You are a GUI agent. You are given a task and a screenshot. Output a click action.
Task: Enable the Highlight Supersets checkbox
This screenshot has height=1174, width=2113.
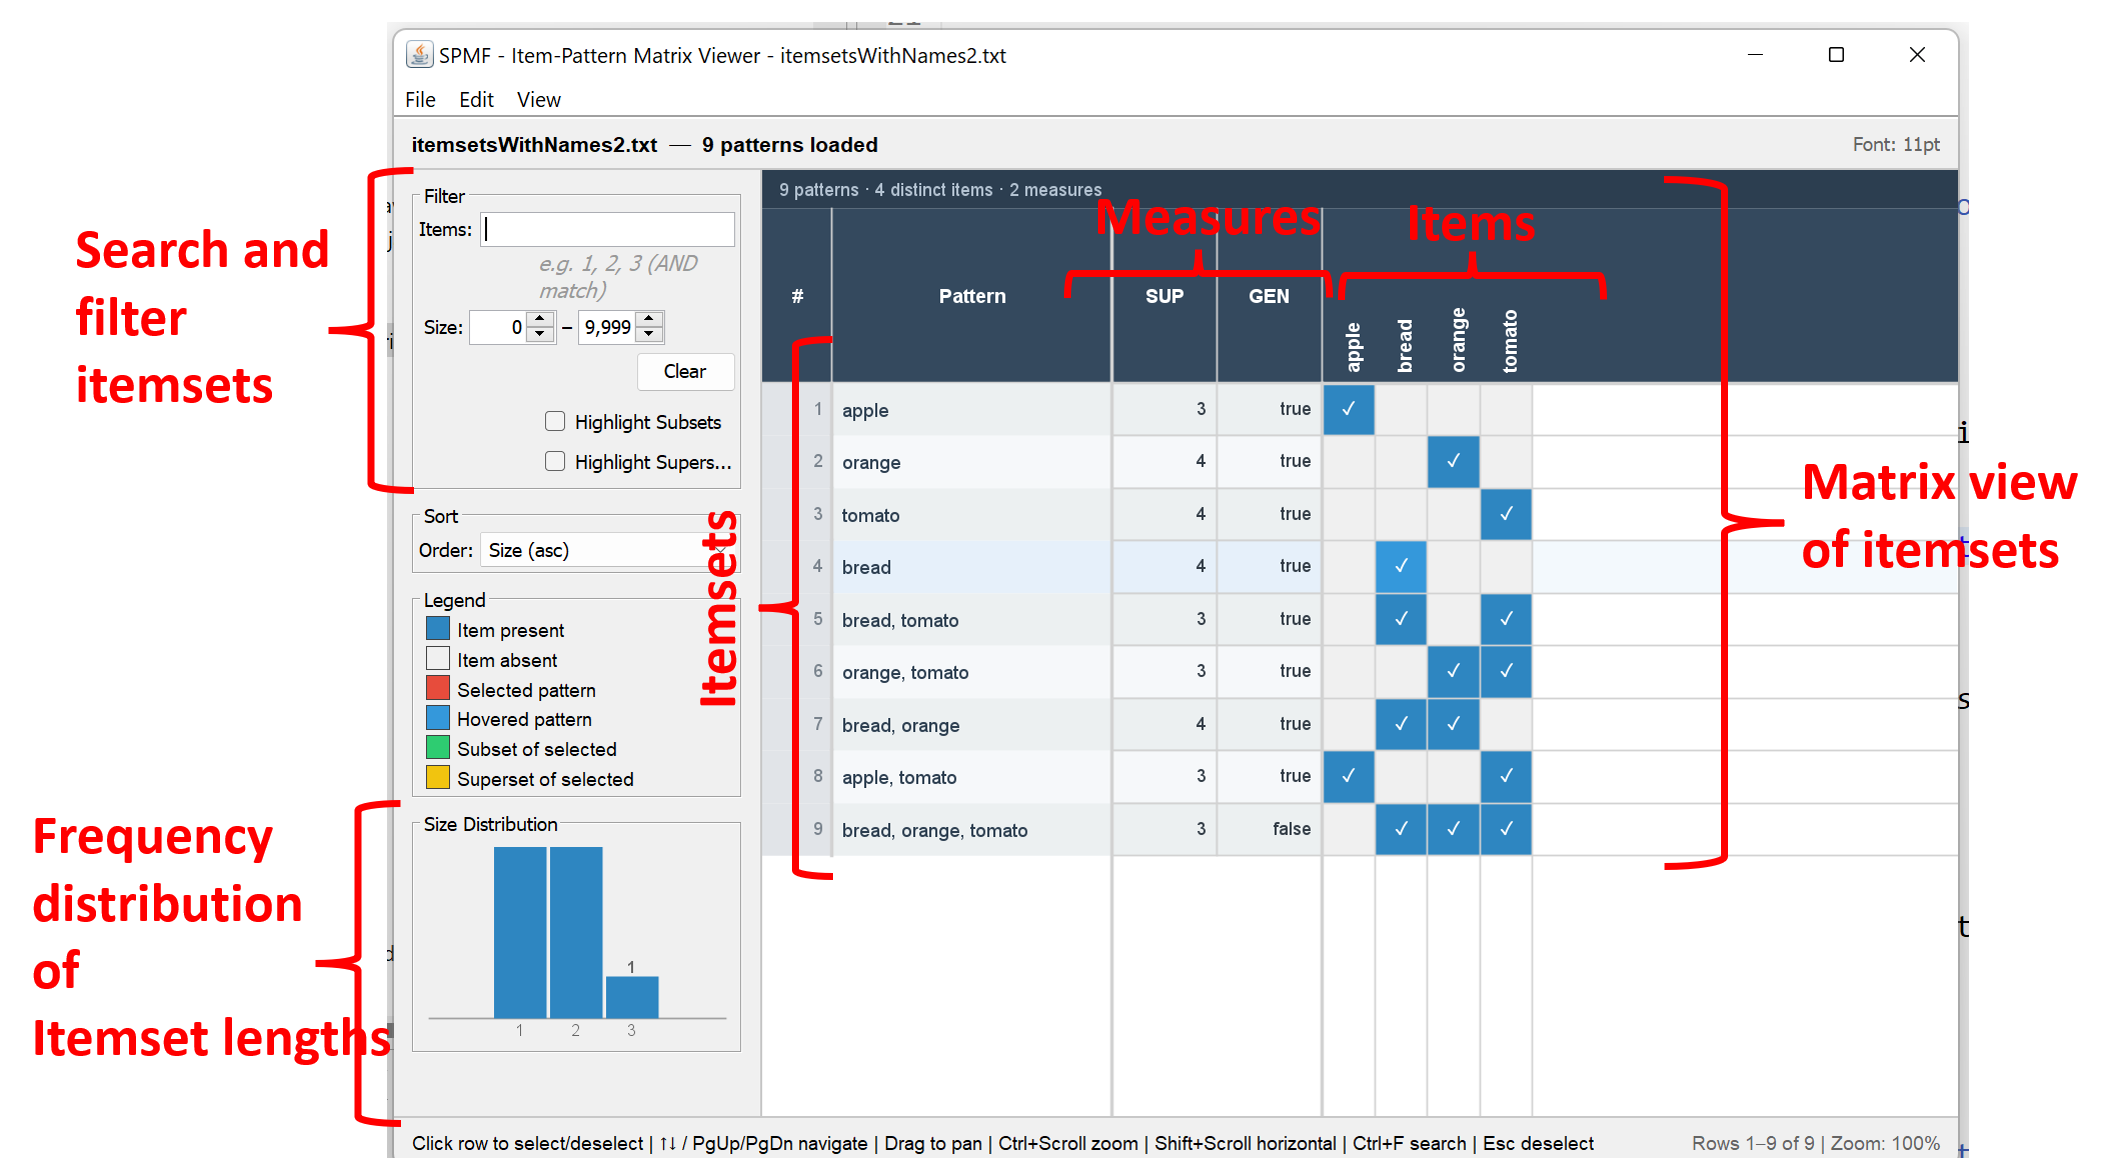click(x=556, y=461)
